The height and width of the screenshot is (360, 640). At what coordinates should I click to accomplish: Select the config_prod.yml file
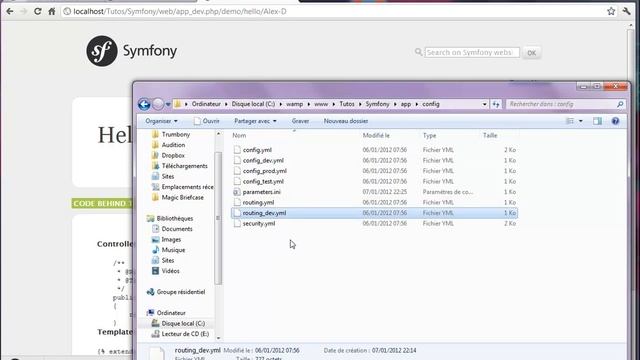pos(374,171)
